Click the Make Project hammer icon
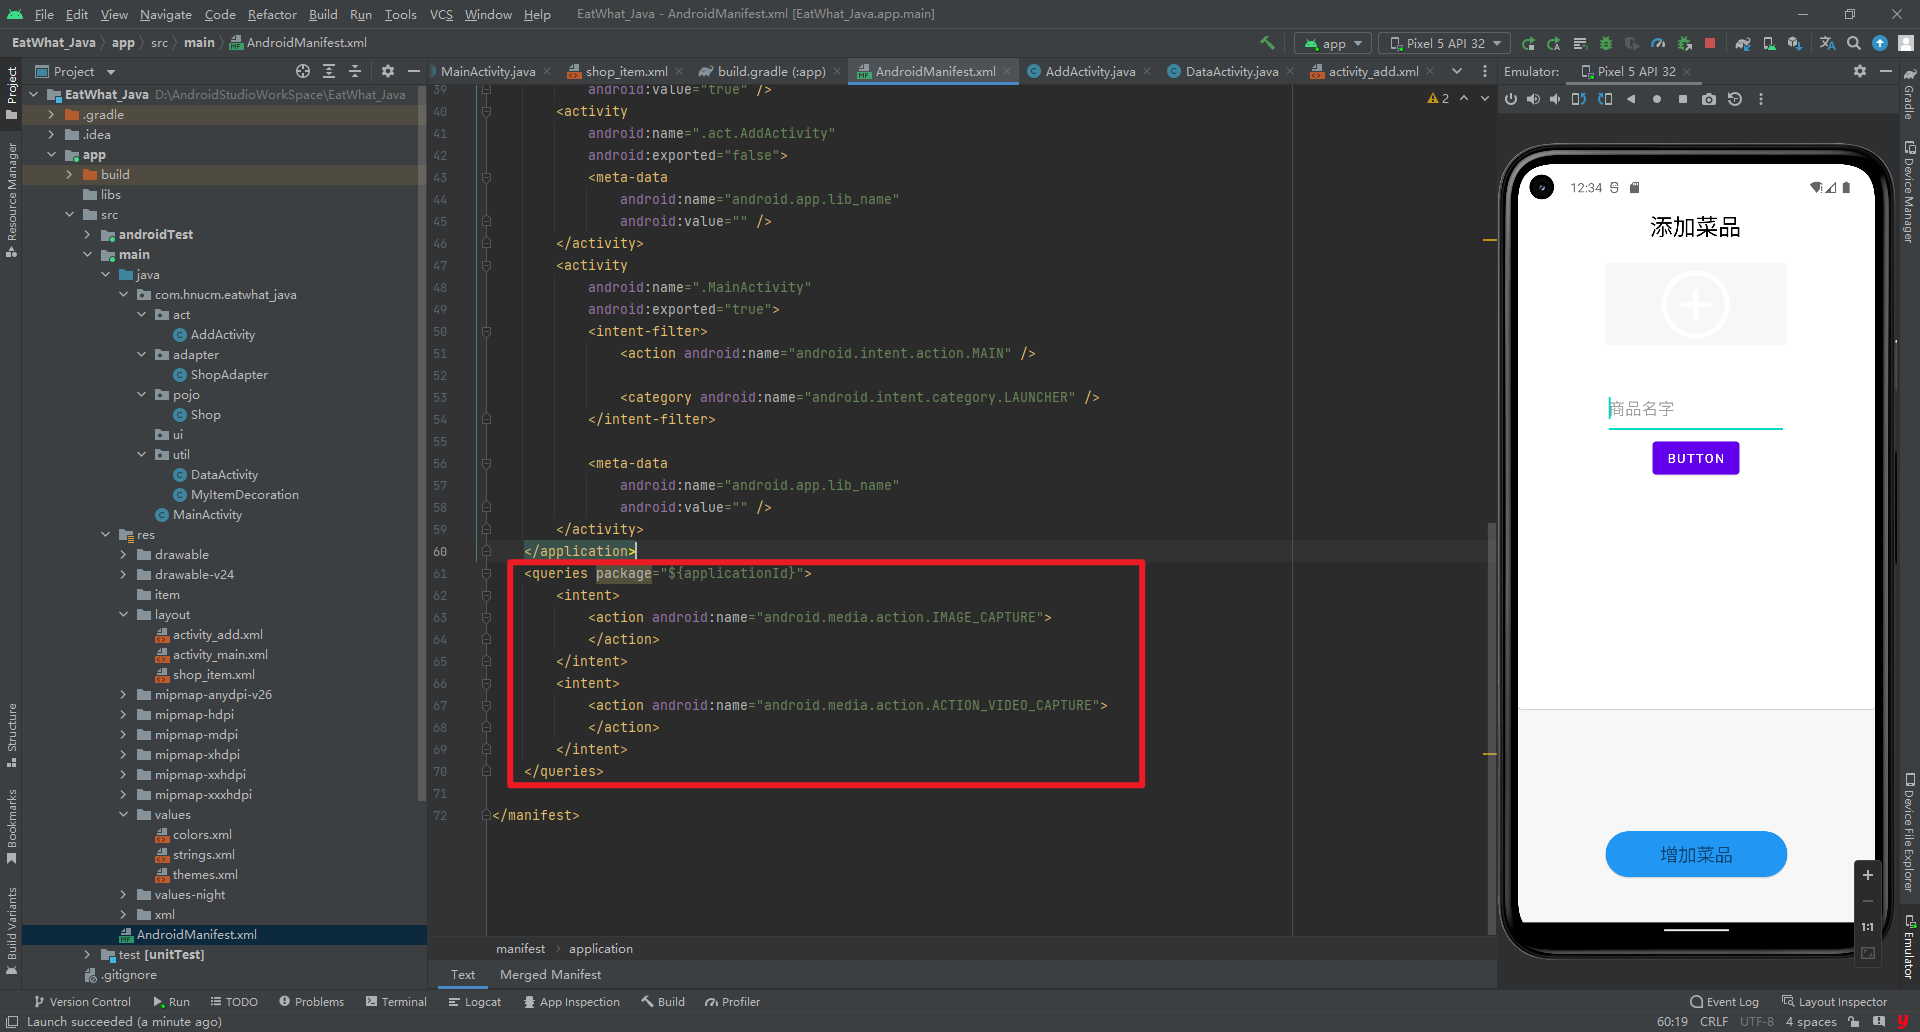This screenshot has width=1920, height=1032. tap(1267, 43)
